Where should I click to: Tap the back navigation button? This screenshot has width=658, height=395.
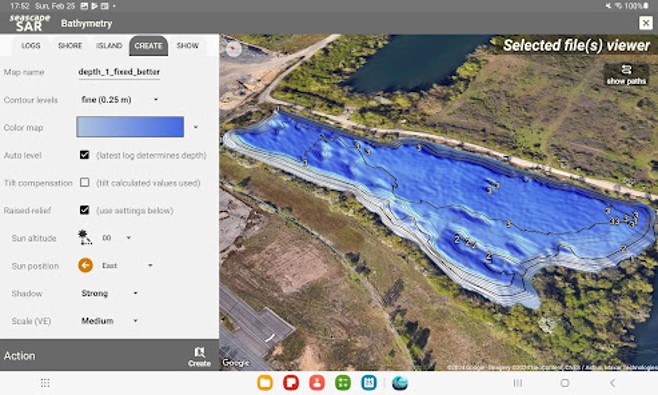pyautogui.click(x=612, y=383)
